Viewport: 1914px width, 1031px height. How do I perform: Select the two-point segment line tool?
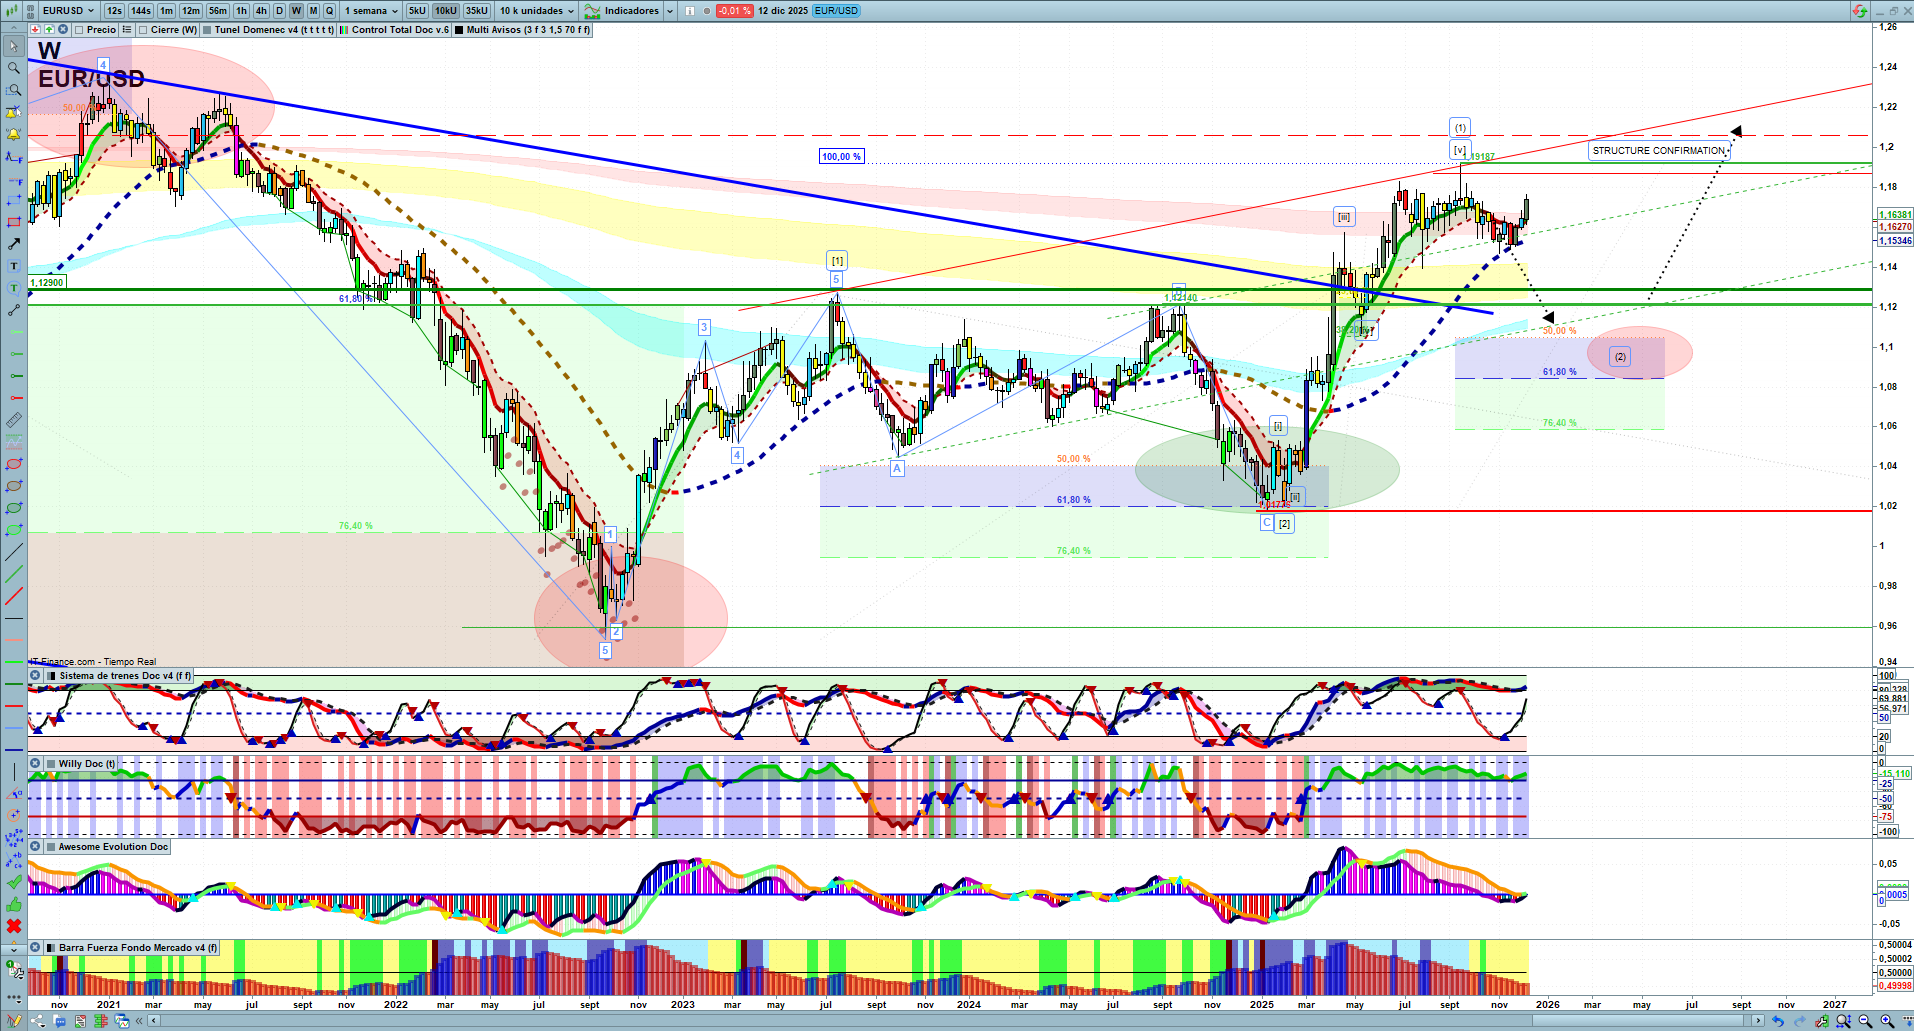click(14, 310)
